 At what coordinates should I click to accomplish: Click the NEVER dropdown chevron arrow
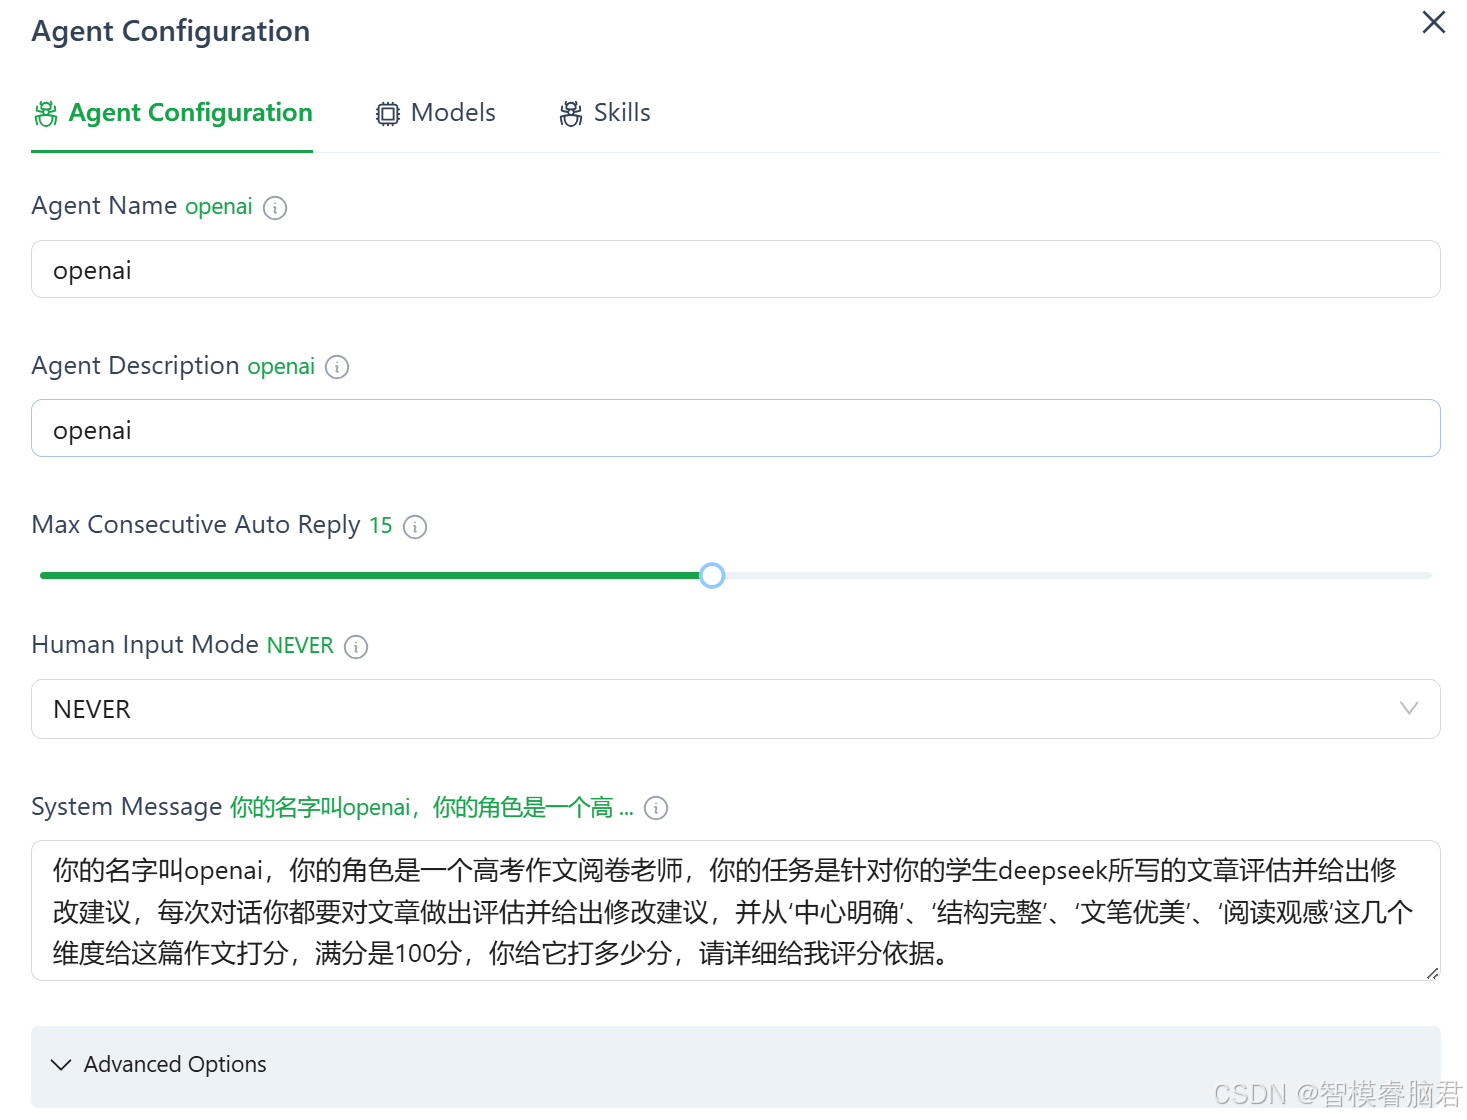(x=1409, y=708)
